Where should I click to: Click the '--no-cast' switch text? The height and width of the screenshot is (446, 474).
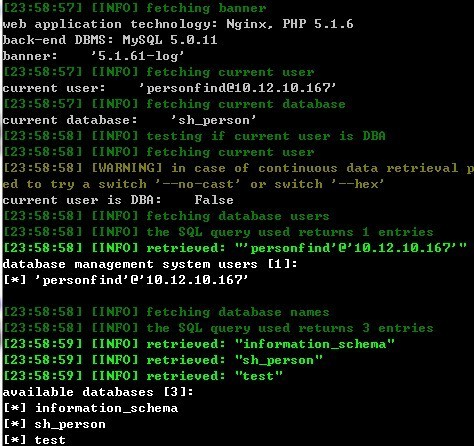click(197, 184)
